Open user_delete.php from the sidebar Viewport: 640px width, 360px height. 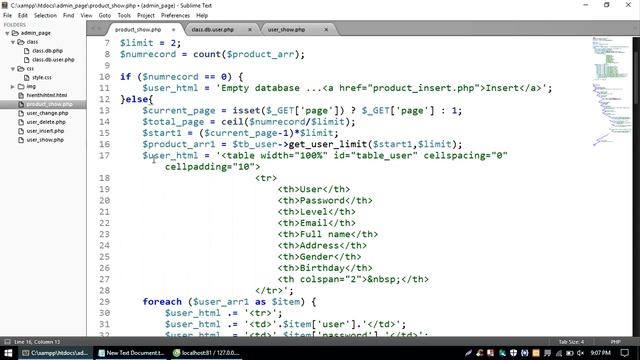pyautogui.click(x=46, y=122)
